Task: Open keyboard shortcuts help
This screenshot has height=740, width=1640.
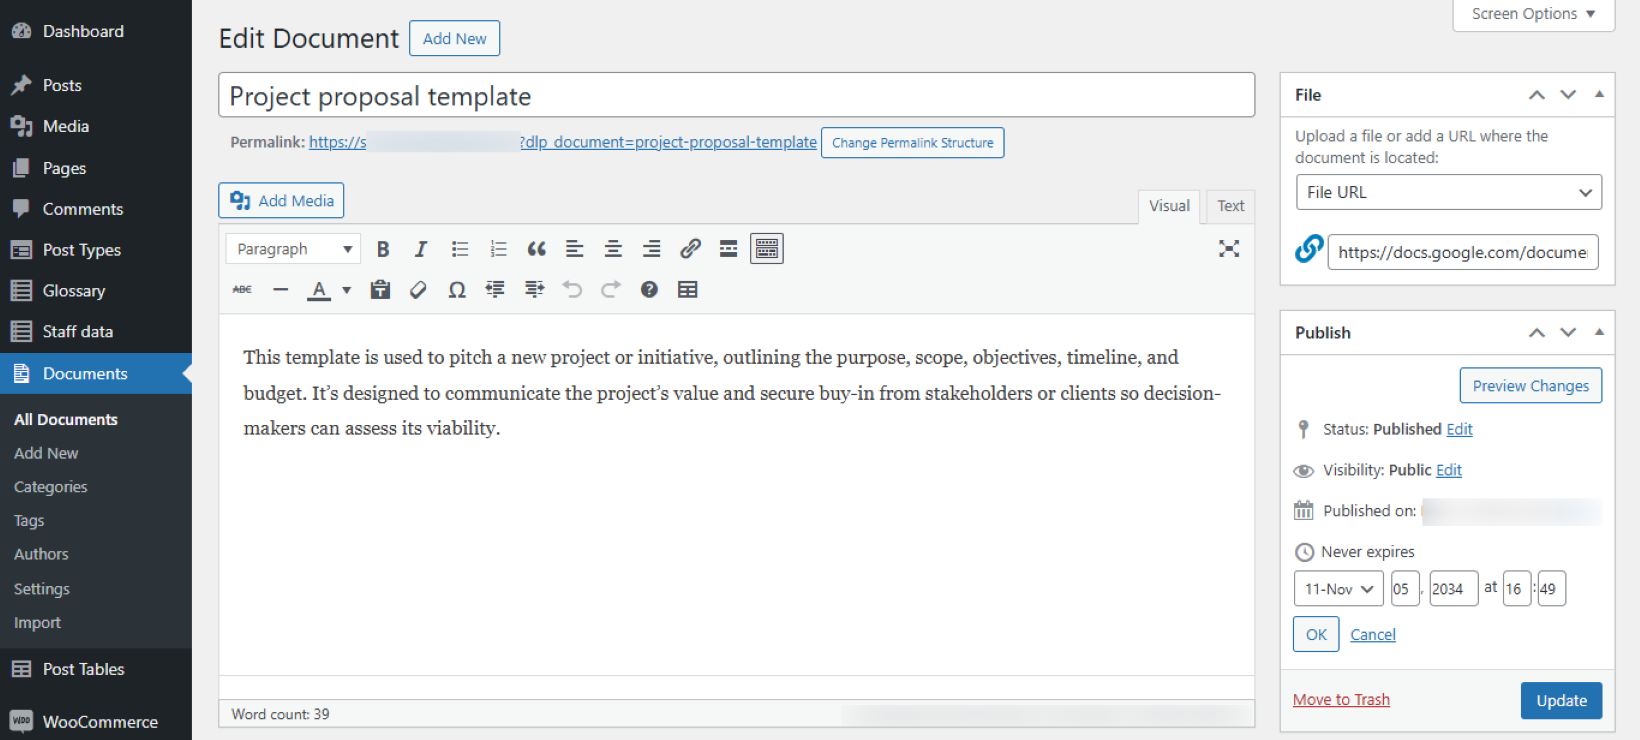Action: (649, 290)
